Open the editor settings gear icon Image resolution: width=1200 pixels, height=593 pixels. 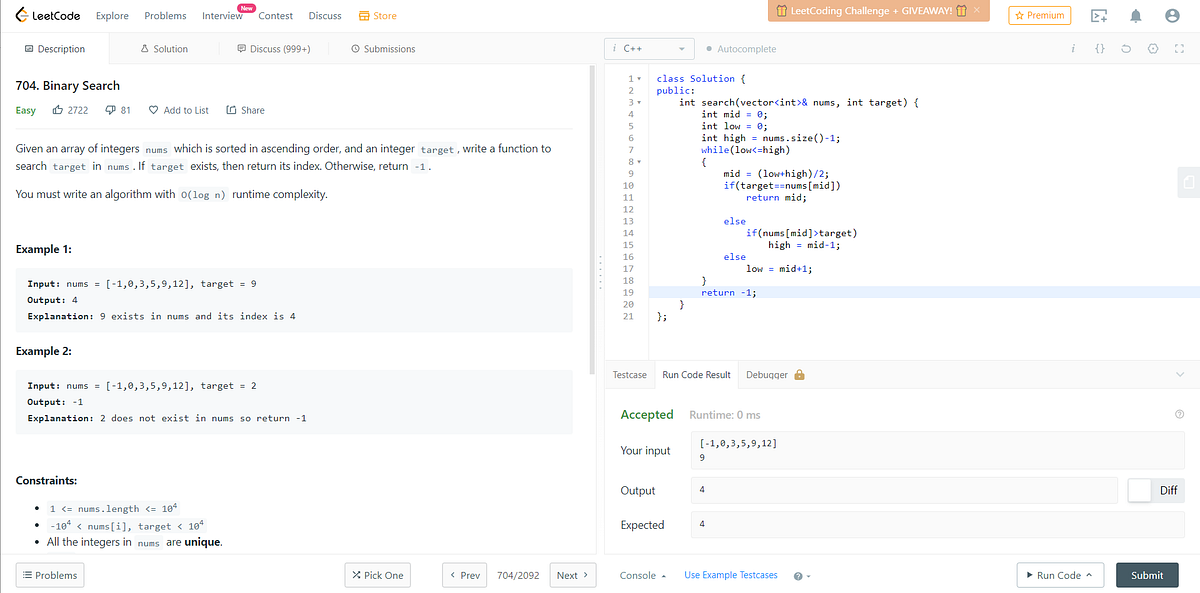coord(1154,48)
